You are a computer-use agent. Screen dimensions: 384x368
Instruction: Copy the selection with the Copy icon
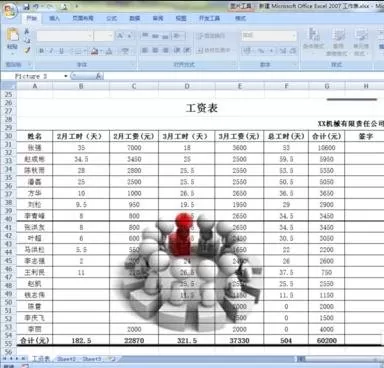[27, 41]
